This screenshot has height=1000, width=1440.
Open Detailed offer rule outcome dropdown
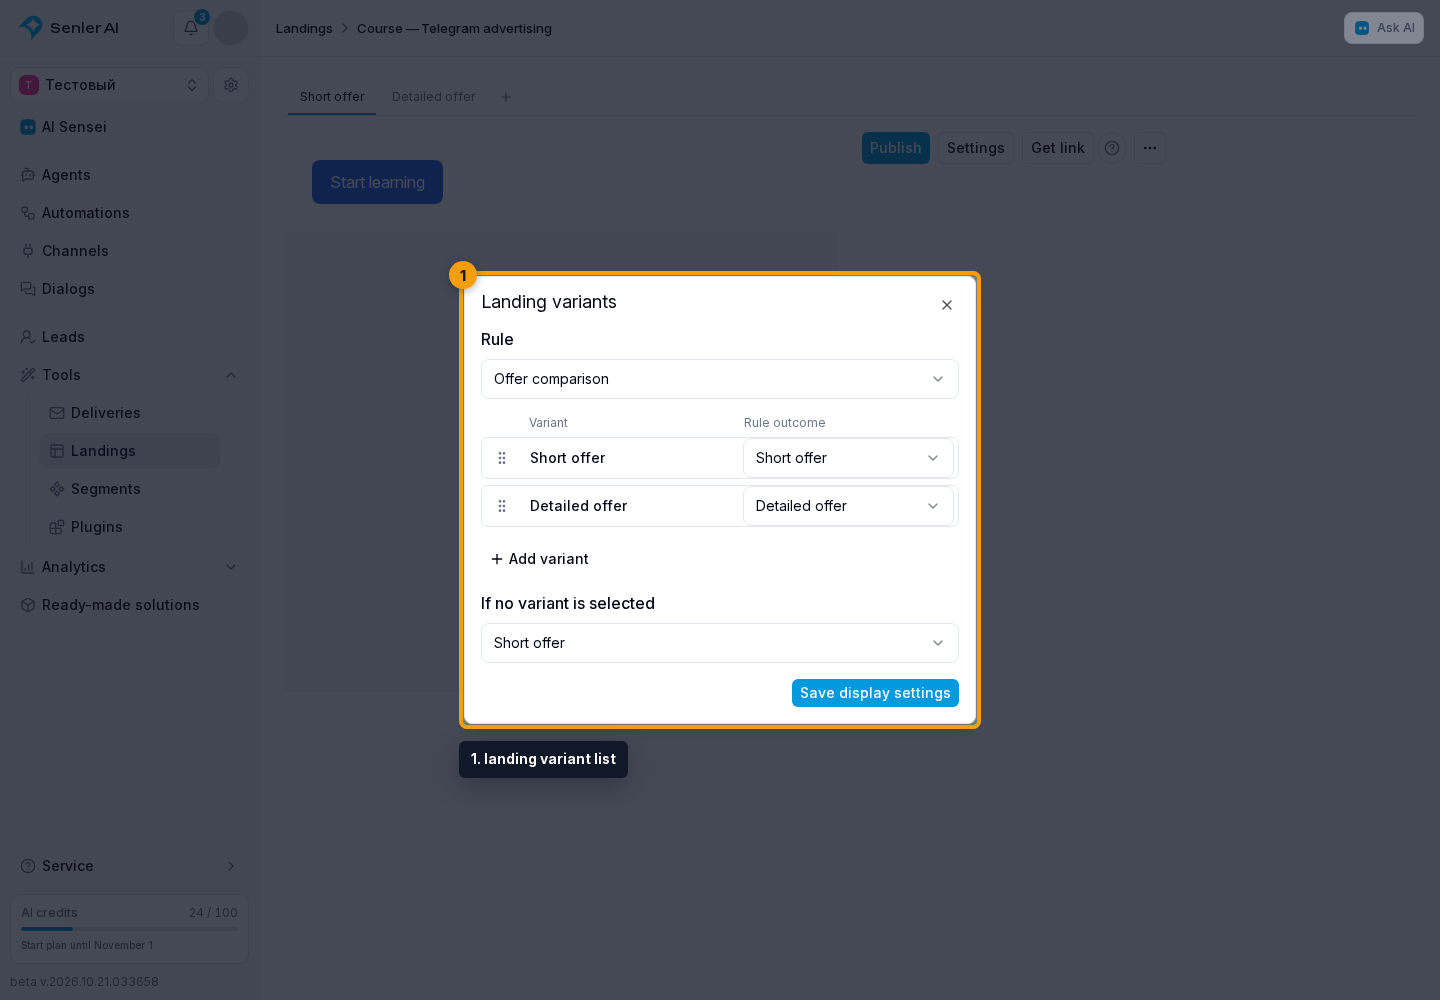tap(848, 506)
